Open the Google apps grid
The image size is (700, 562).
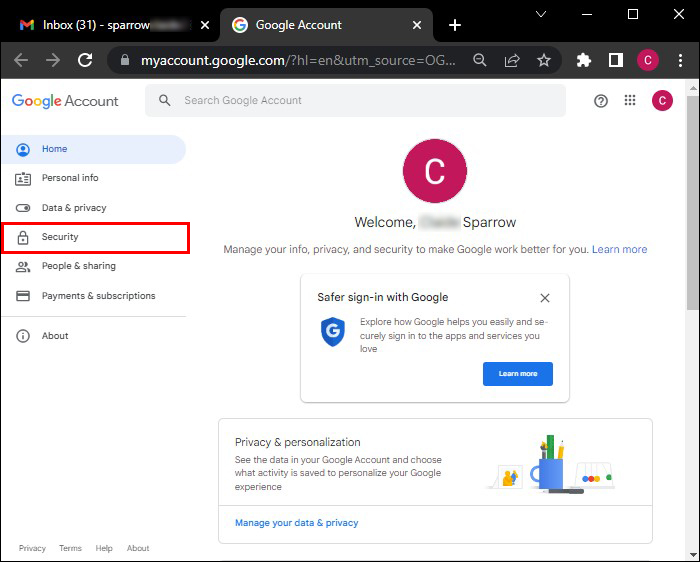click(630, 100)
